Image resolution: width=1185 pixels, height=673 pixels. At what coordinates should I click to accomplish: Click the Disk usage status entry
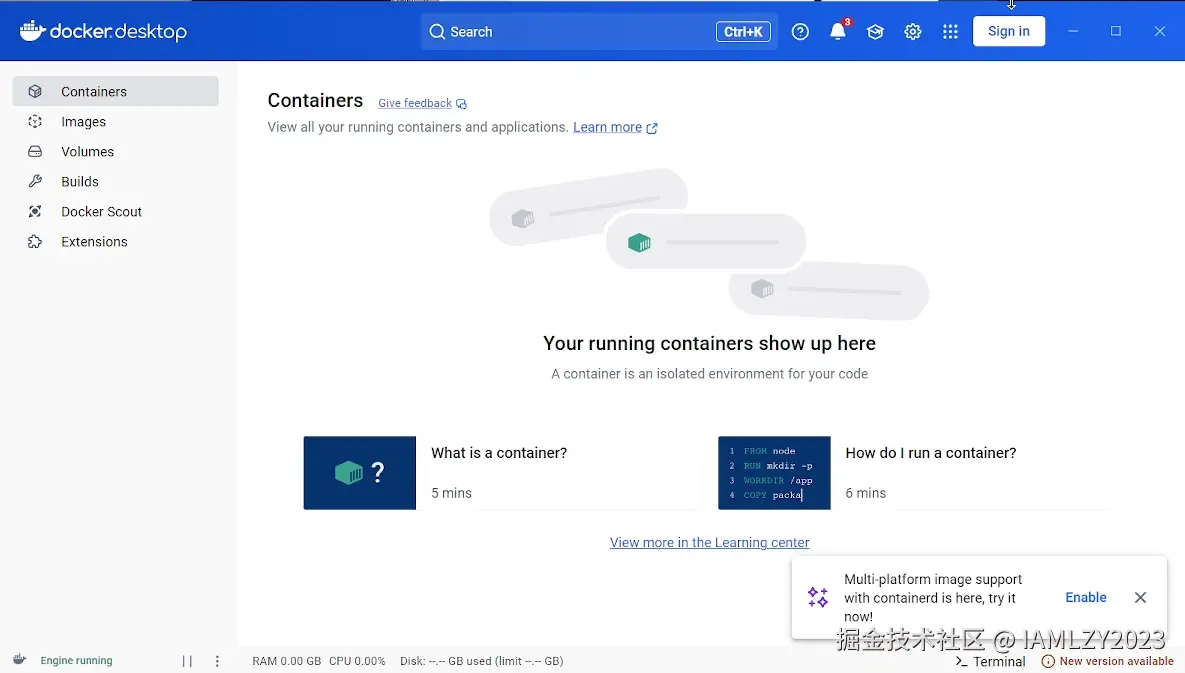pyautogui.click(x=481, y=661)
